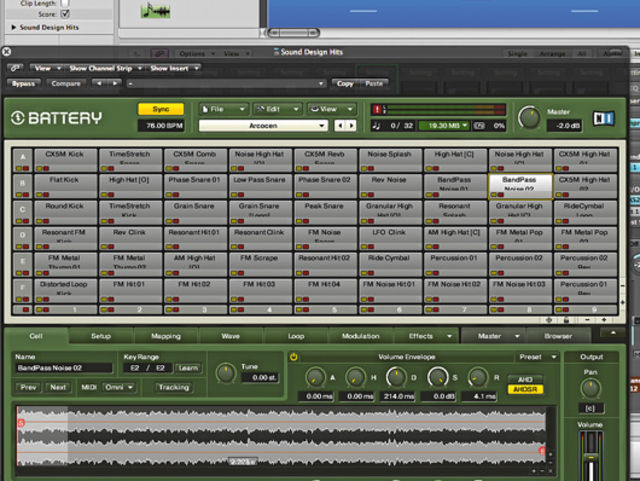The height and width of the screenshot is (481, 640).
Task: Collapse the edit pane with up arrow
Action: [613, 333]
